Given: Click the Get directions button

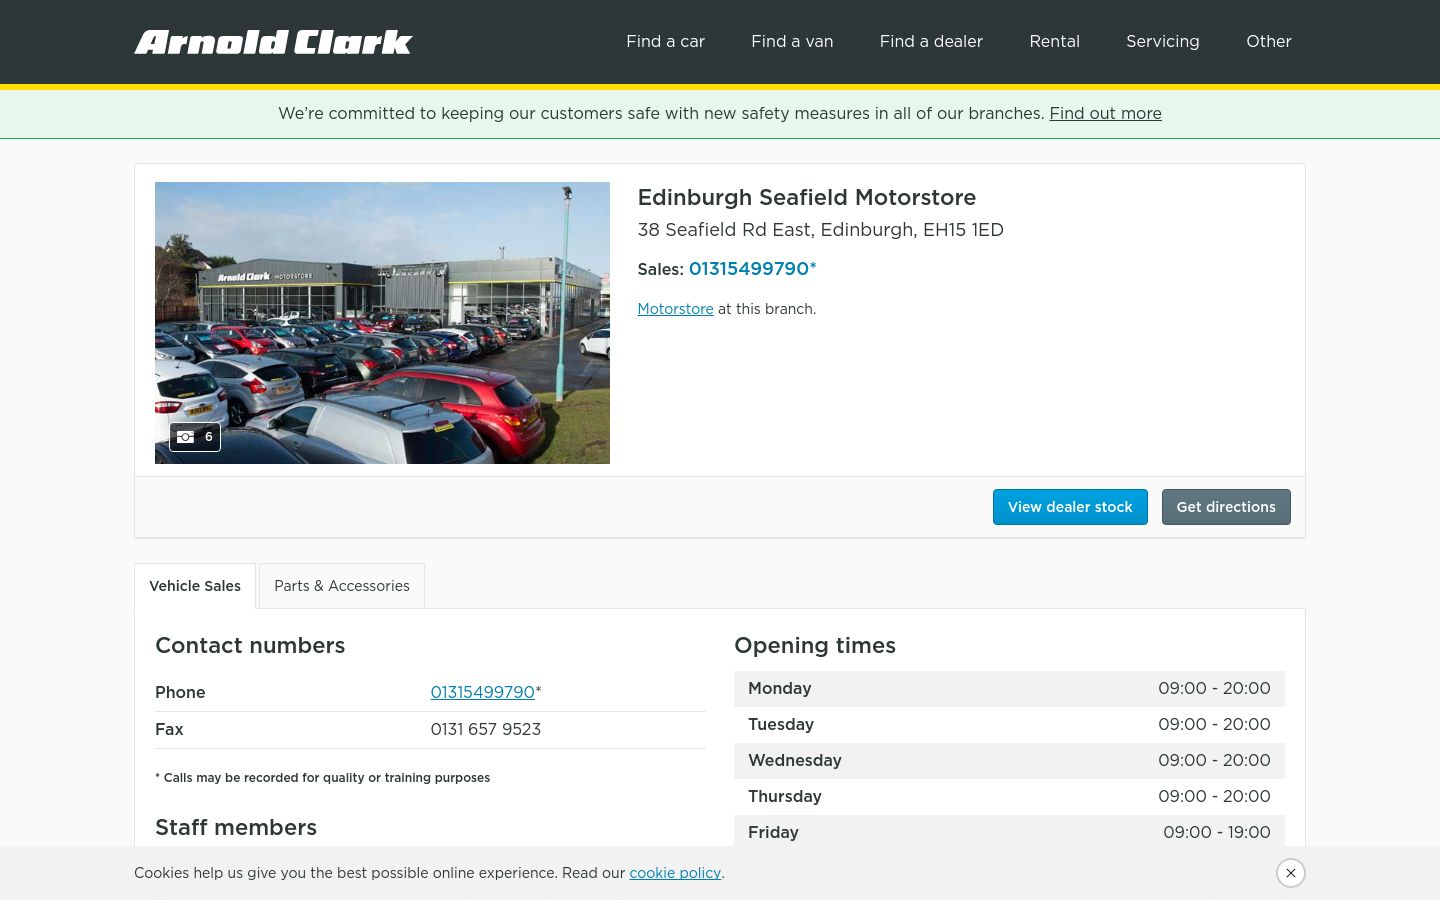Looking at the screenshot, I should pos(1226,507).
